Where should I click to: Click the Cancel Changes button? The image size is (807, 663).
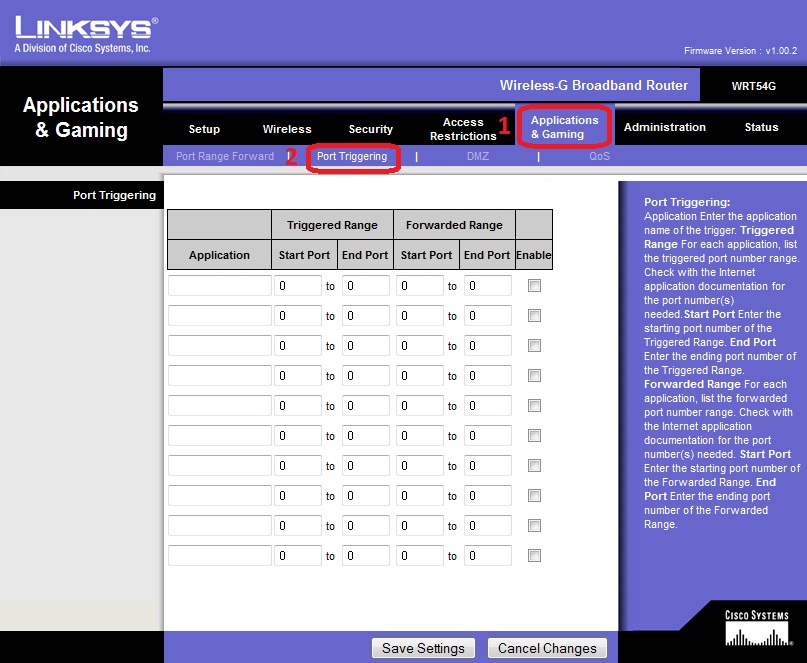tap(547, 648)
